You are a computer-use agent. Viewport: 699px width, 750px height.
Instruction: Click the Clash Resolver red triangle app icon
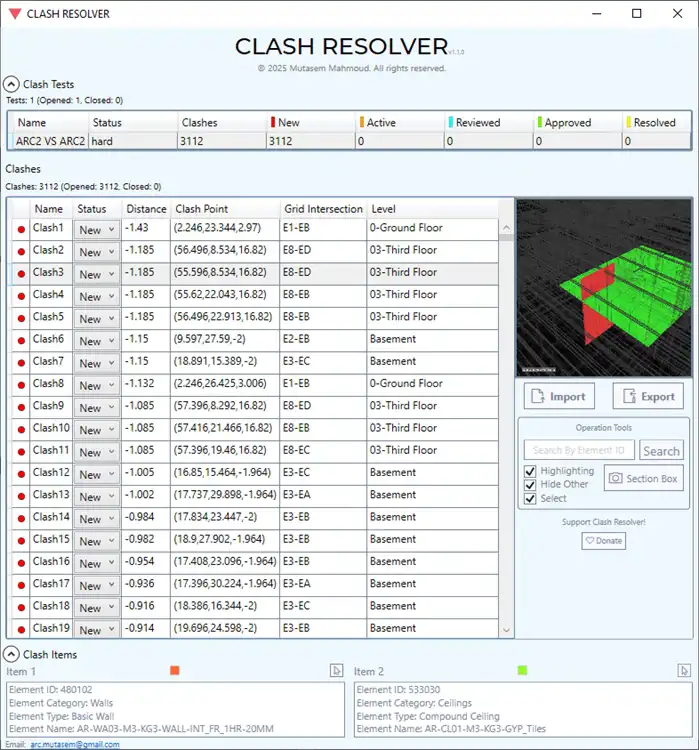15,14
